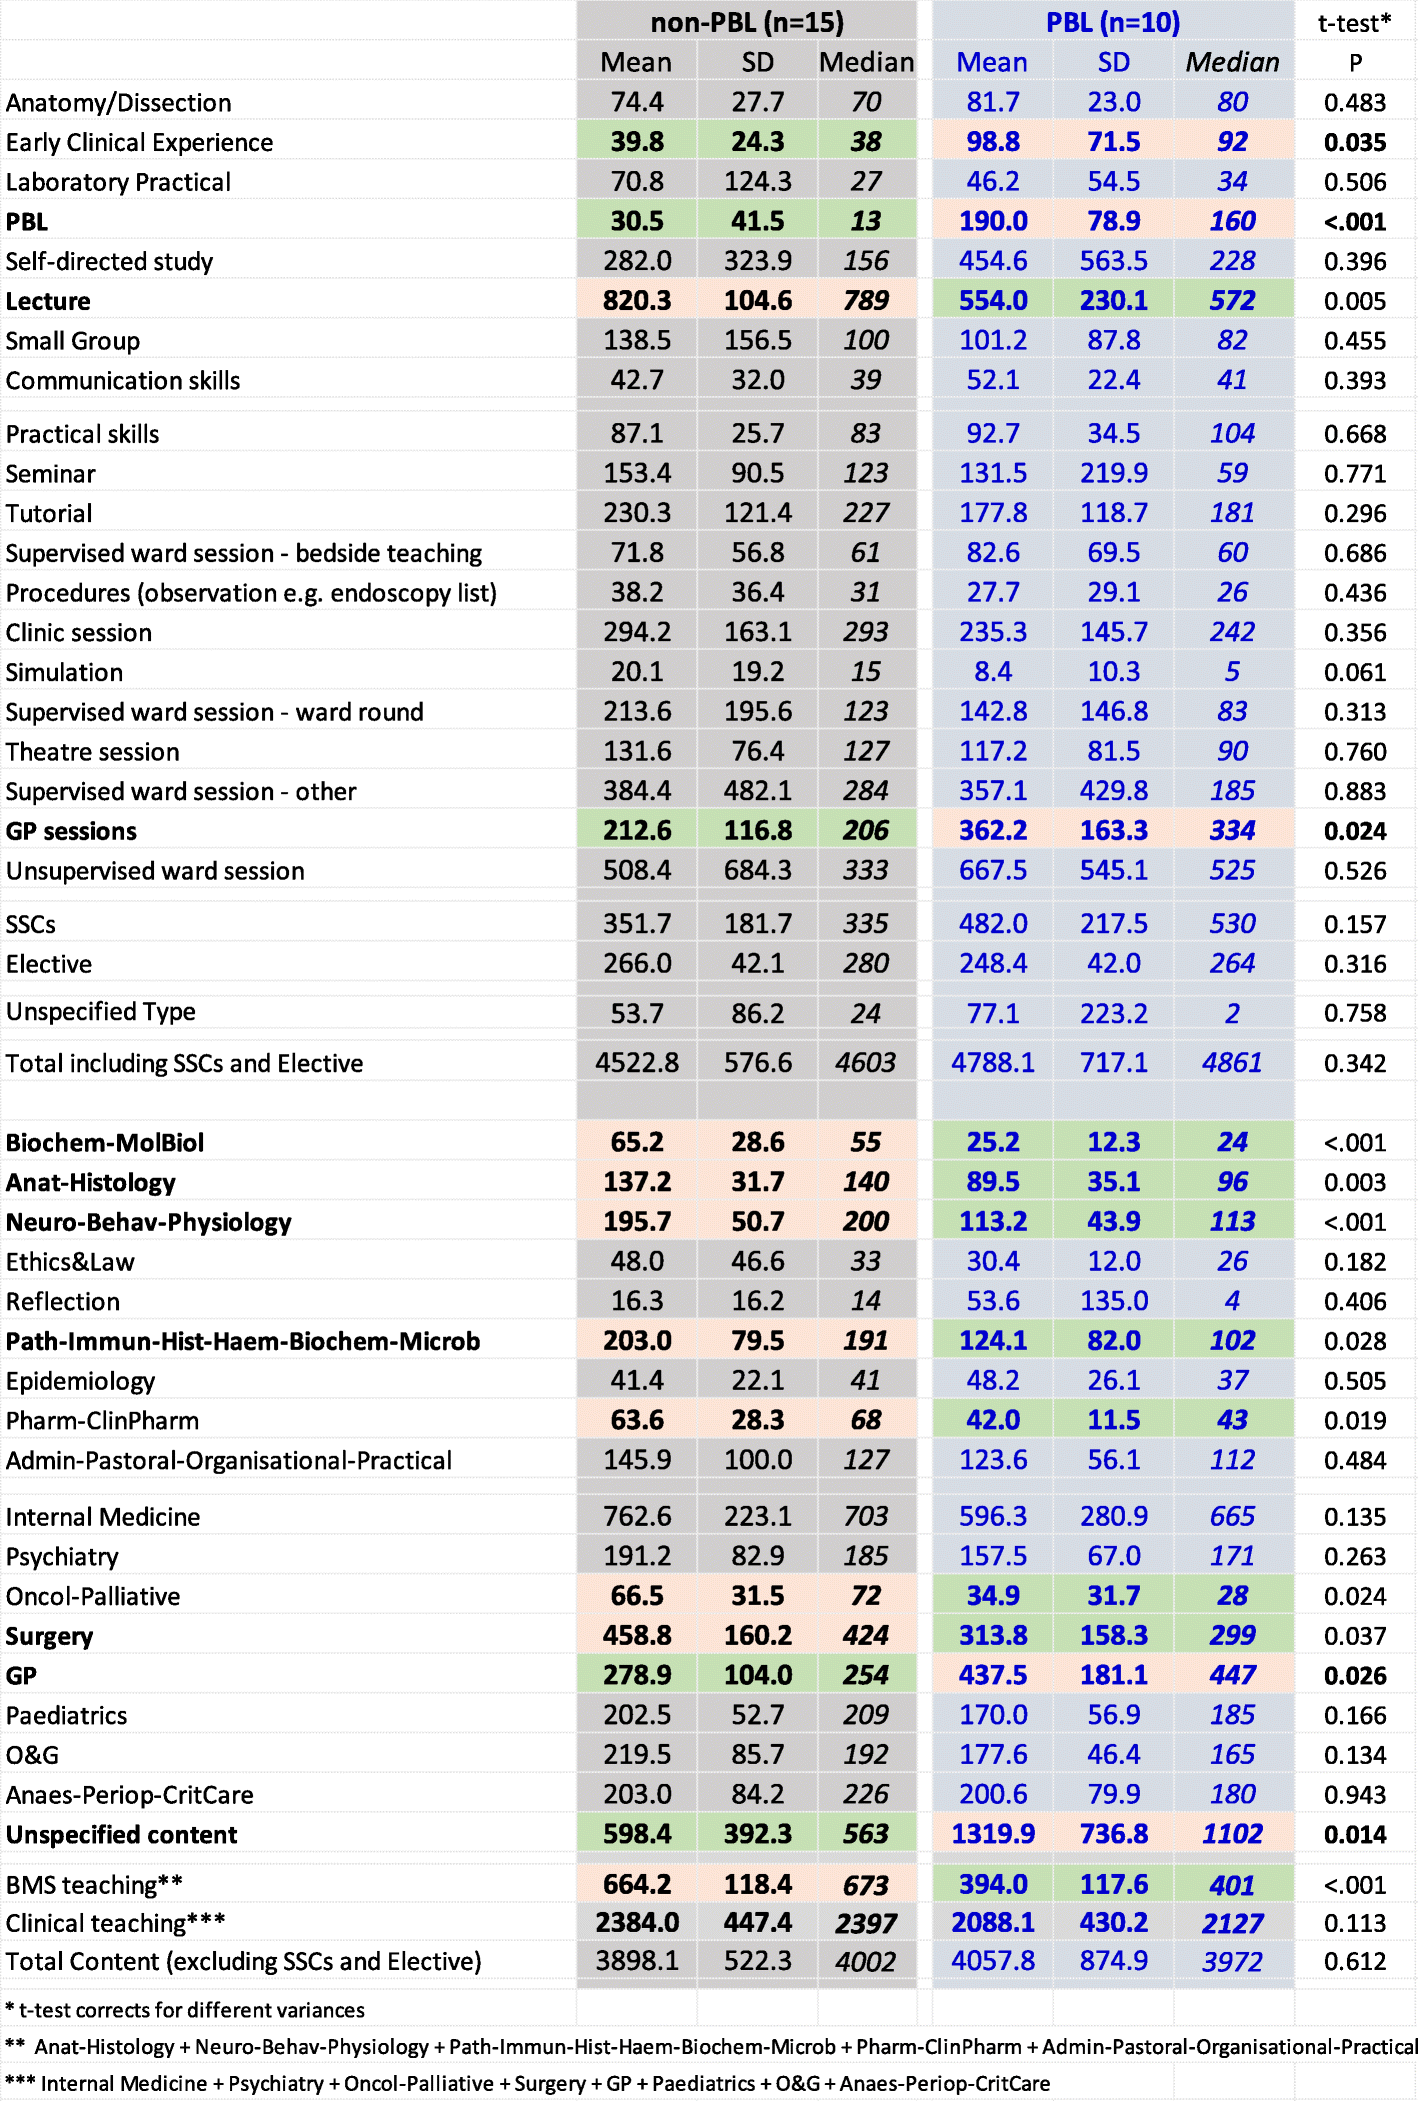Select the 'Small Group' row label
Screen dimensions: 1418x2101
coord(72,341)
